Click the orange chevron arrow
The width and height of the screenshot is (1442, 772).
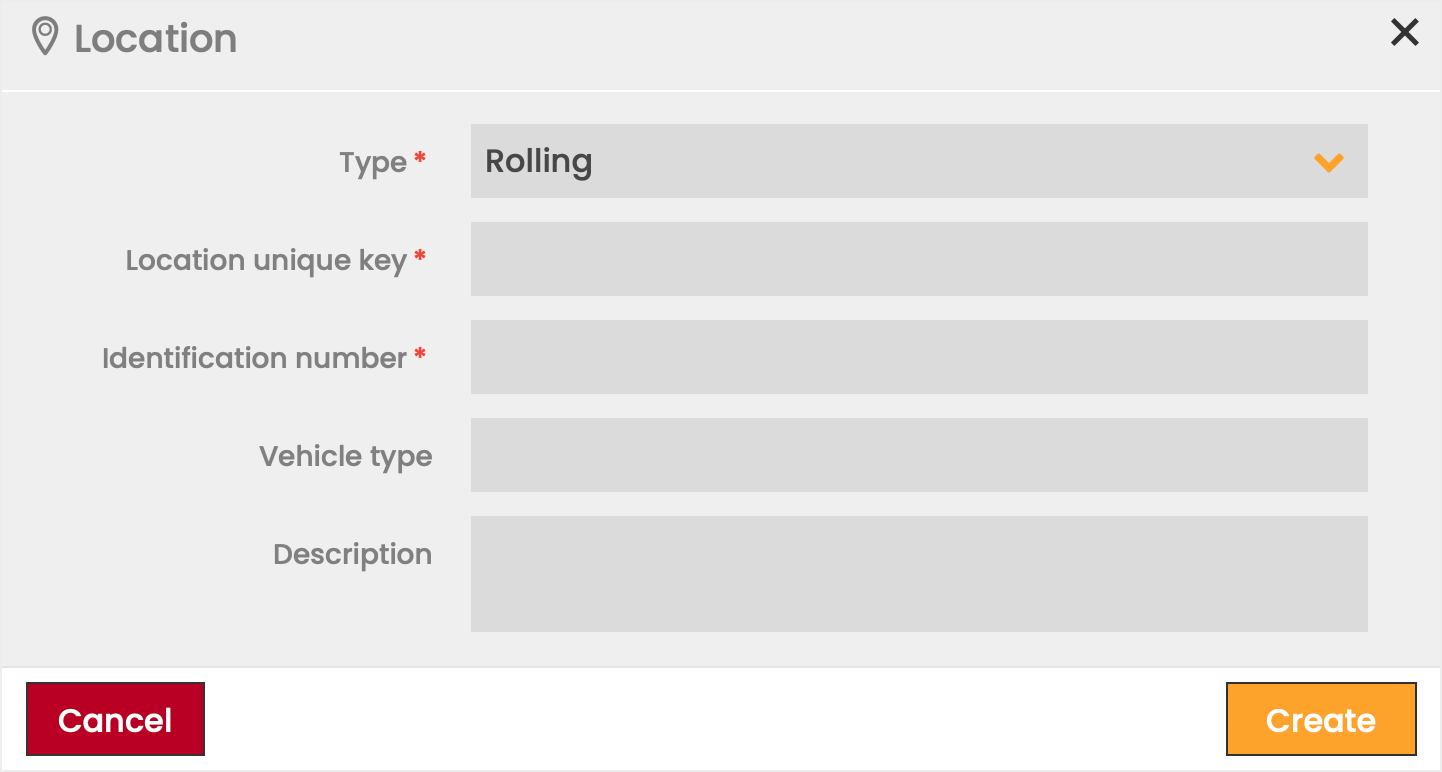tap(1328, 162)
